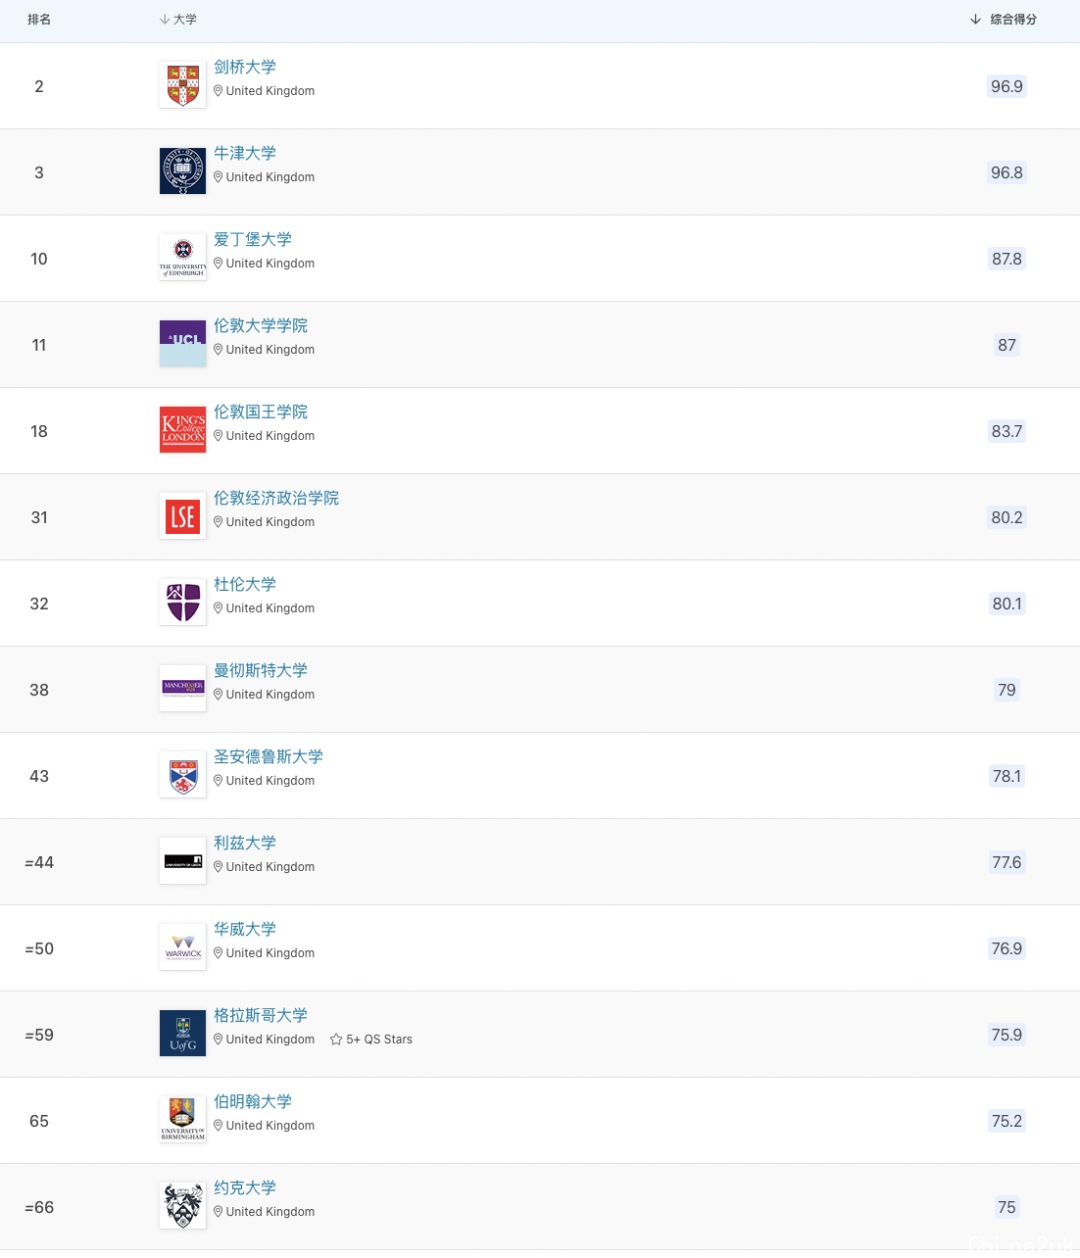Click the University of Birmingham logo
Viewport: 1080px width, 1258px height.
coord(183,1119)
